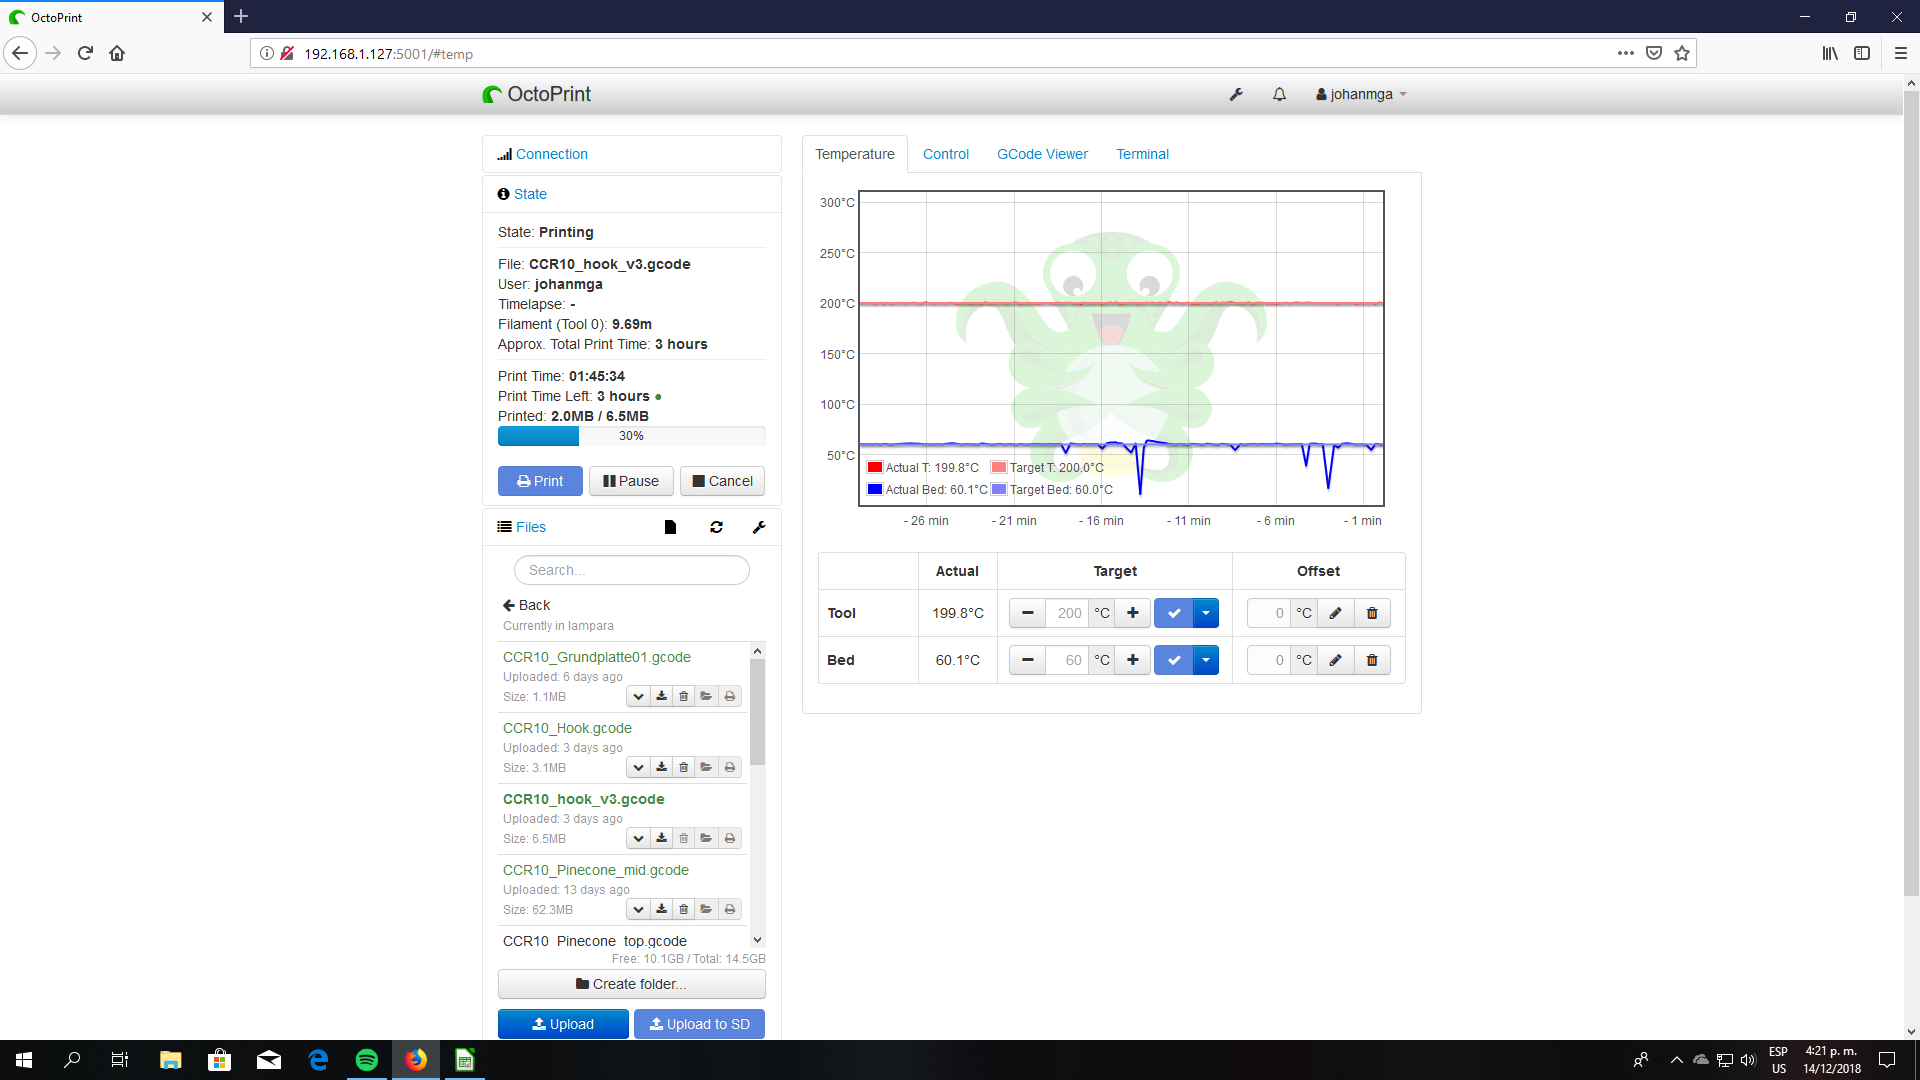Increase Tool target temperature plus

[x=1133, y=613]
